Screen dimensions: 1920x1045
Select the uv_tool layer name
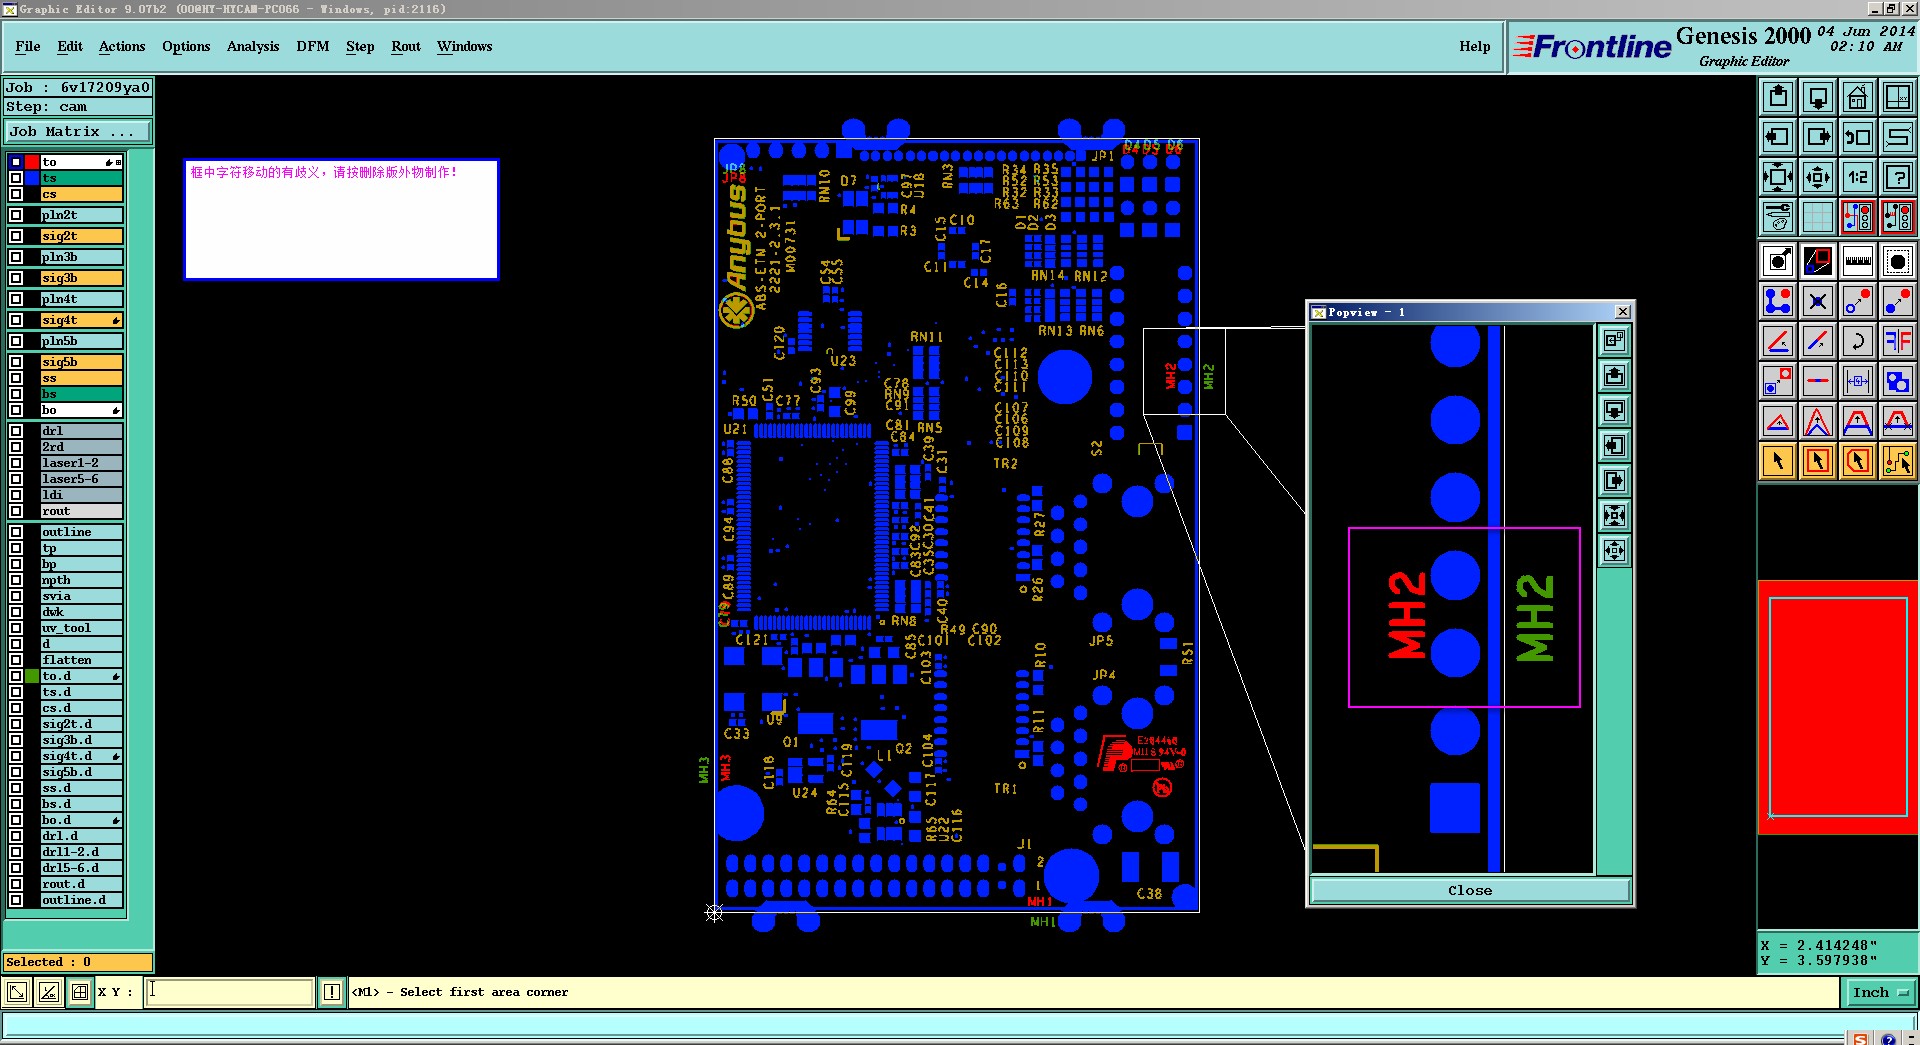[81, 628]
